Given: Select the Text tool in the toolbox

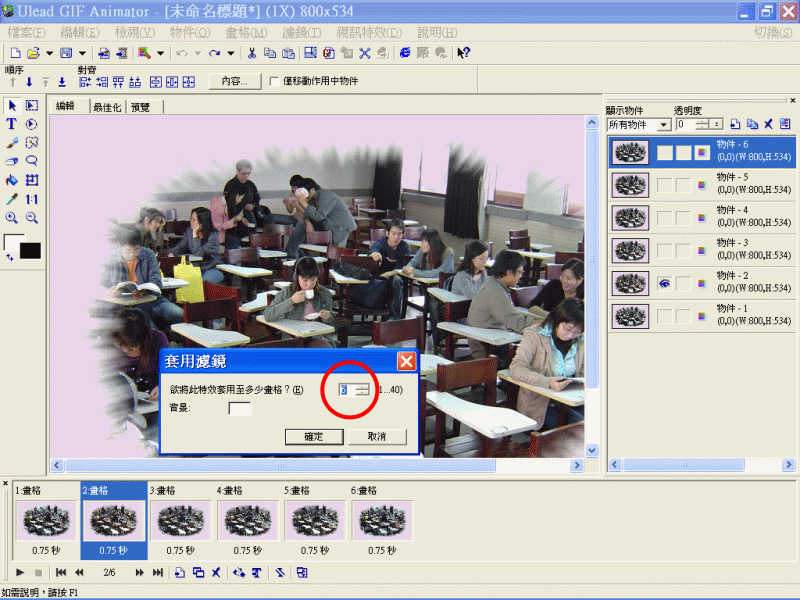Looking at the screenshot, I should pyautogui.click(x=12, y=124).
